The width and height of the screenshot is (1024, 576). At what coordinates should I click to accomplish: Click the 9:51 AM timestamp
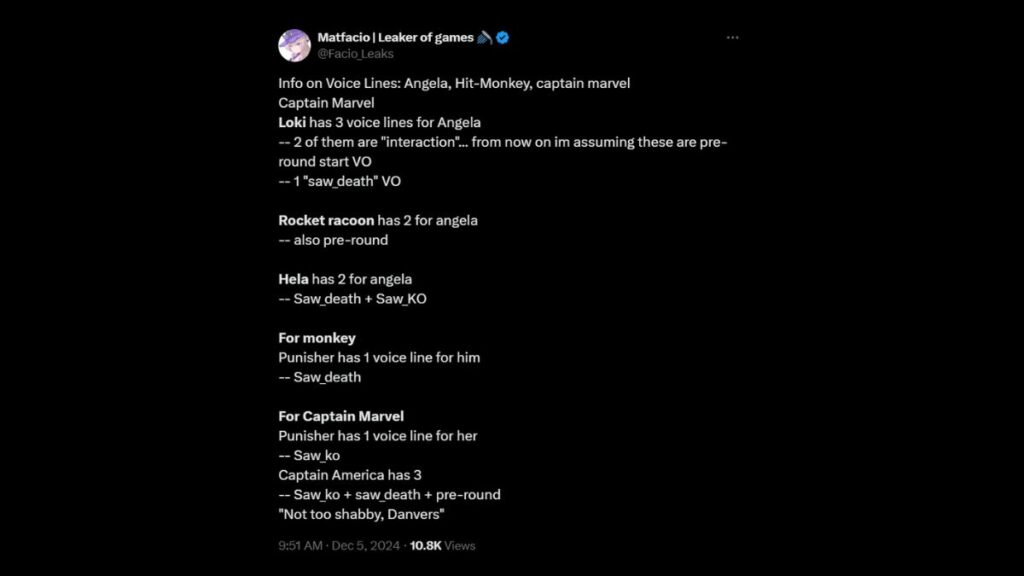click(300, 546)
